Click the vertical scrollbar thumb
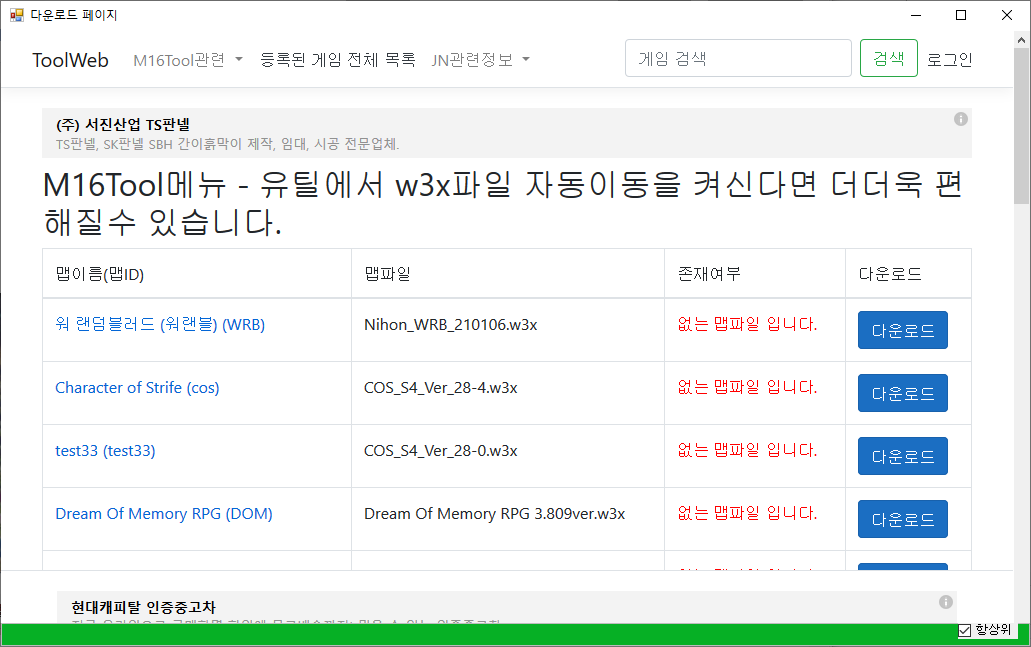 [1021, 126]
